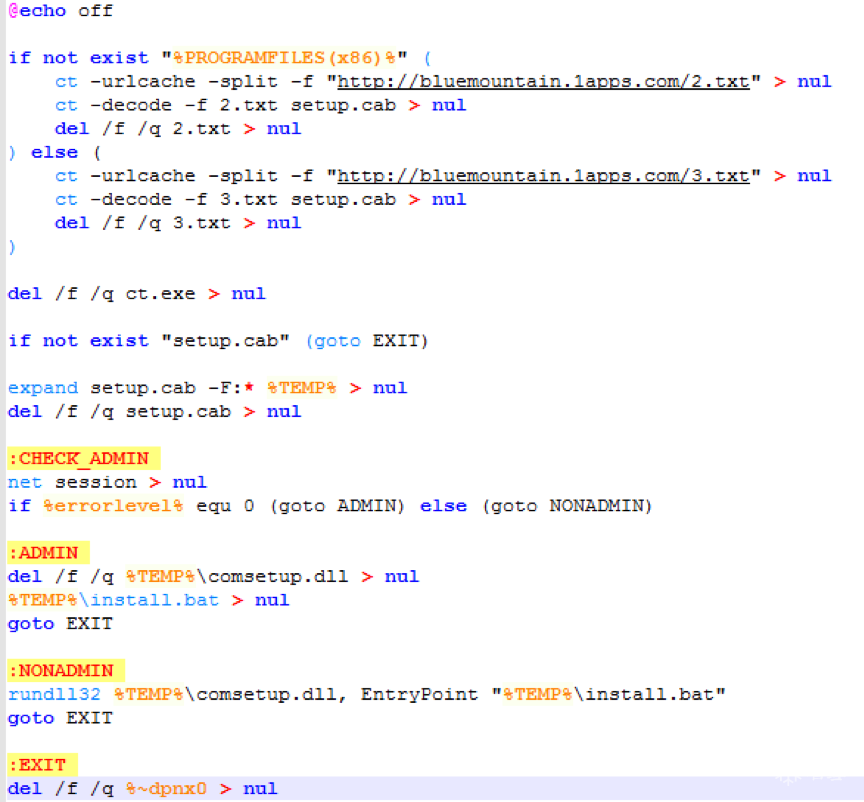
Task: Click 'ct -decode -f 2.txt setup.cab' line
Action: 260,105
